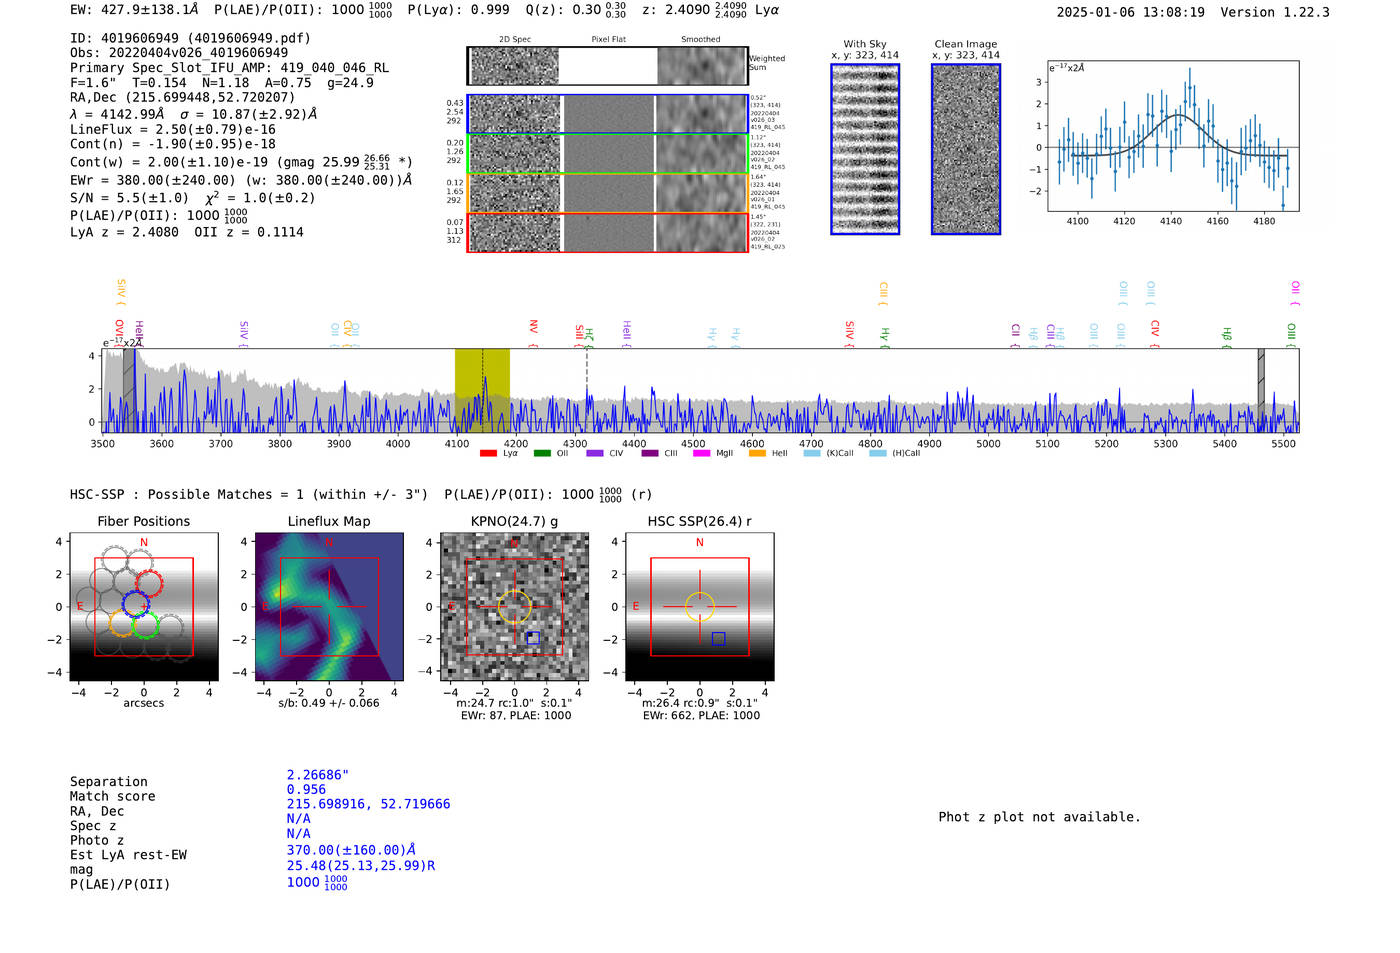Image resolution: width=1400 pixels, height=953 pixels.
Task: Click the magenta MgII legend swatch
Action: point(701,453)
